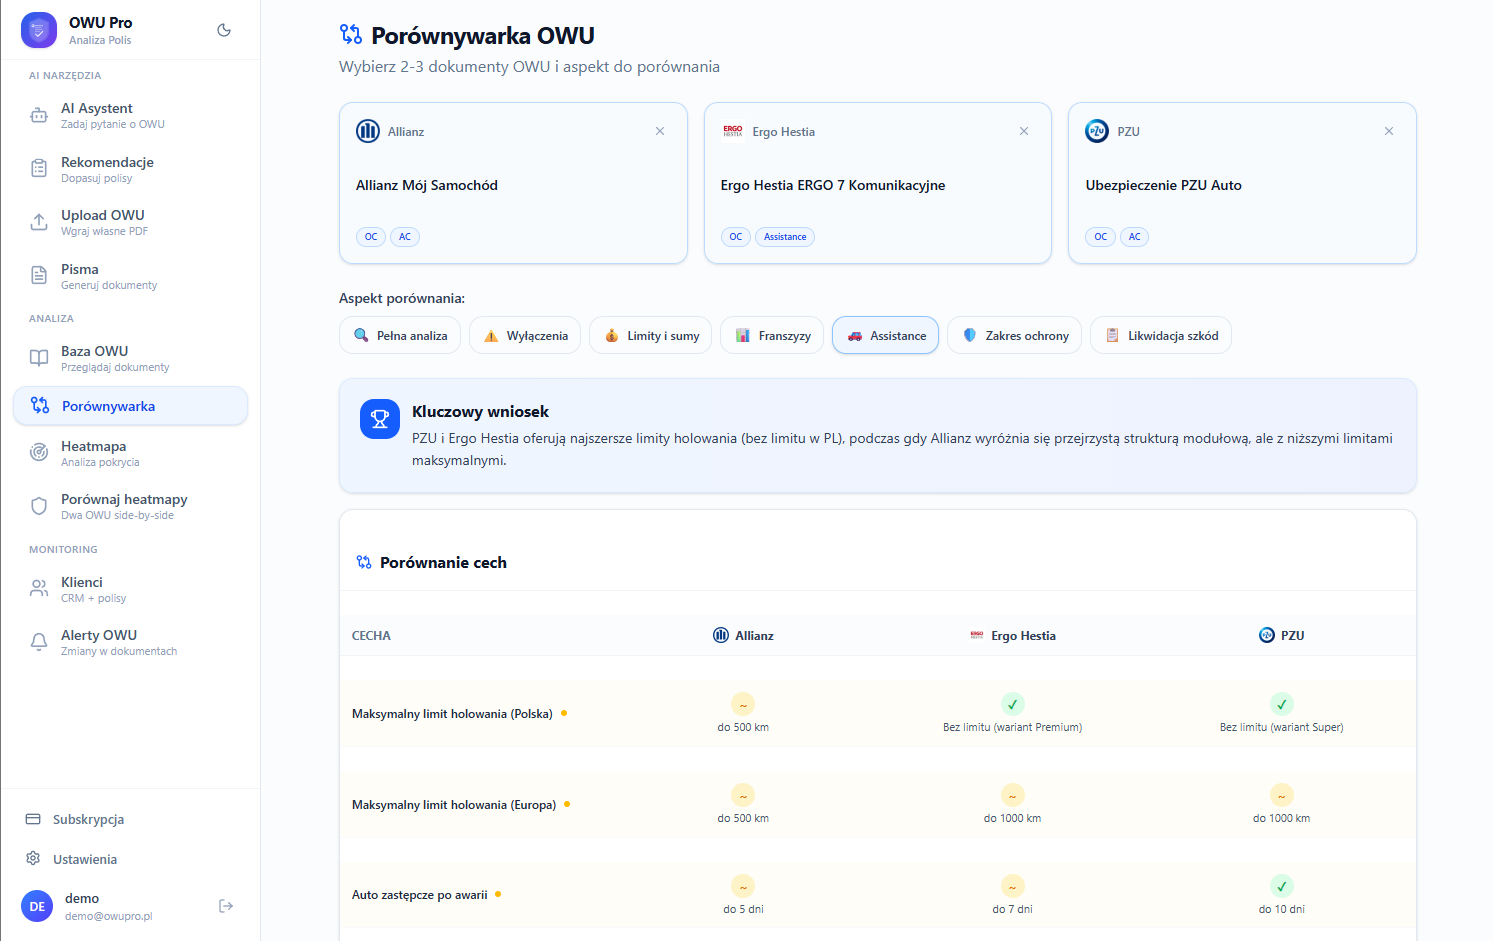The height and width of the screenshot is (941, 1493).
Task: Toggle the OC badge on the Allianz card
Action: [370, 237]
